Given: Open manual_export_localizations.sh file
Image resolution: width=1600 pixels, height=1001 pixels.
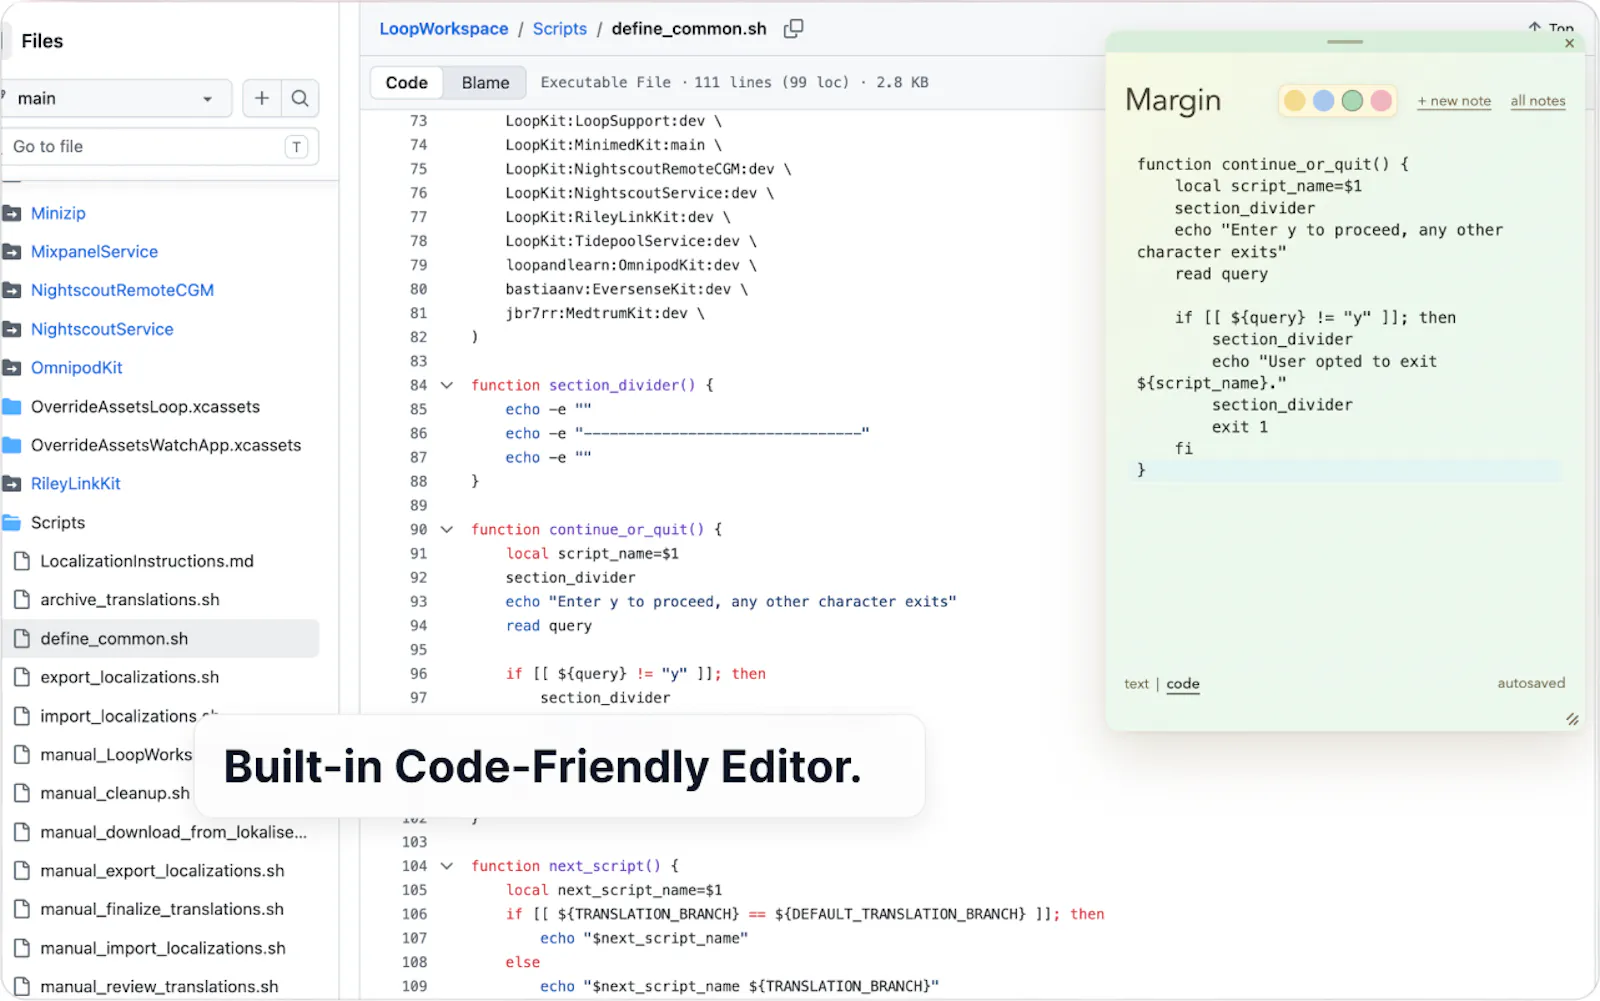Looking at the screenshot, I should pos(162,871).
